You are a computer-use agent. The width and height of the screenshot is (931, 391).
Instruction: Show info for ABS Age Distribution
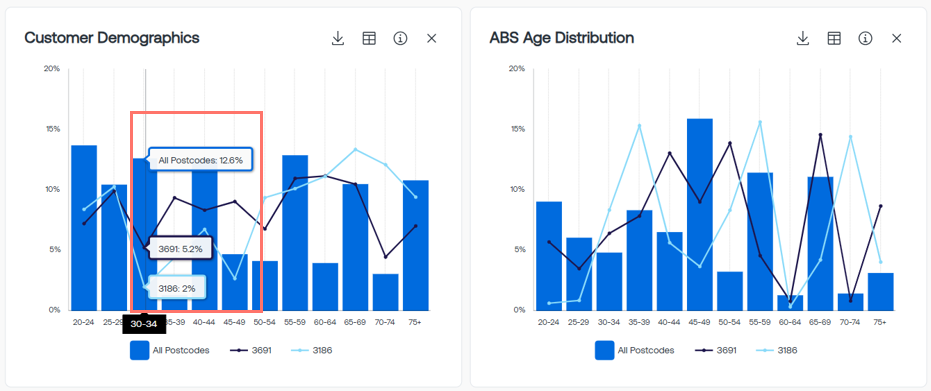(x=866, y=39)
